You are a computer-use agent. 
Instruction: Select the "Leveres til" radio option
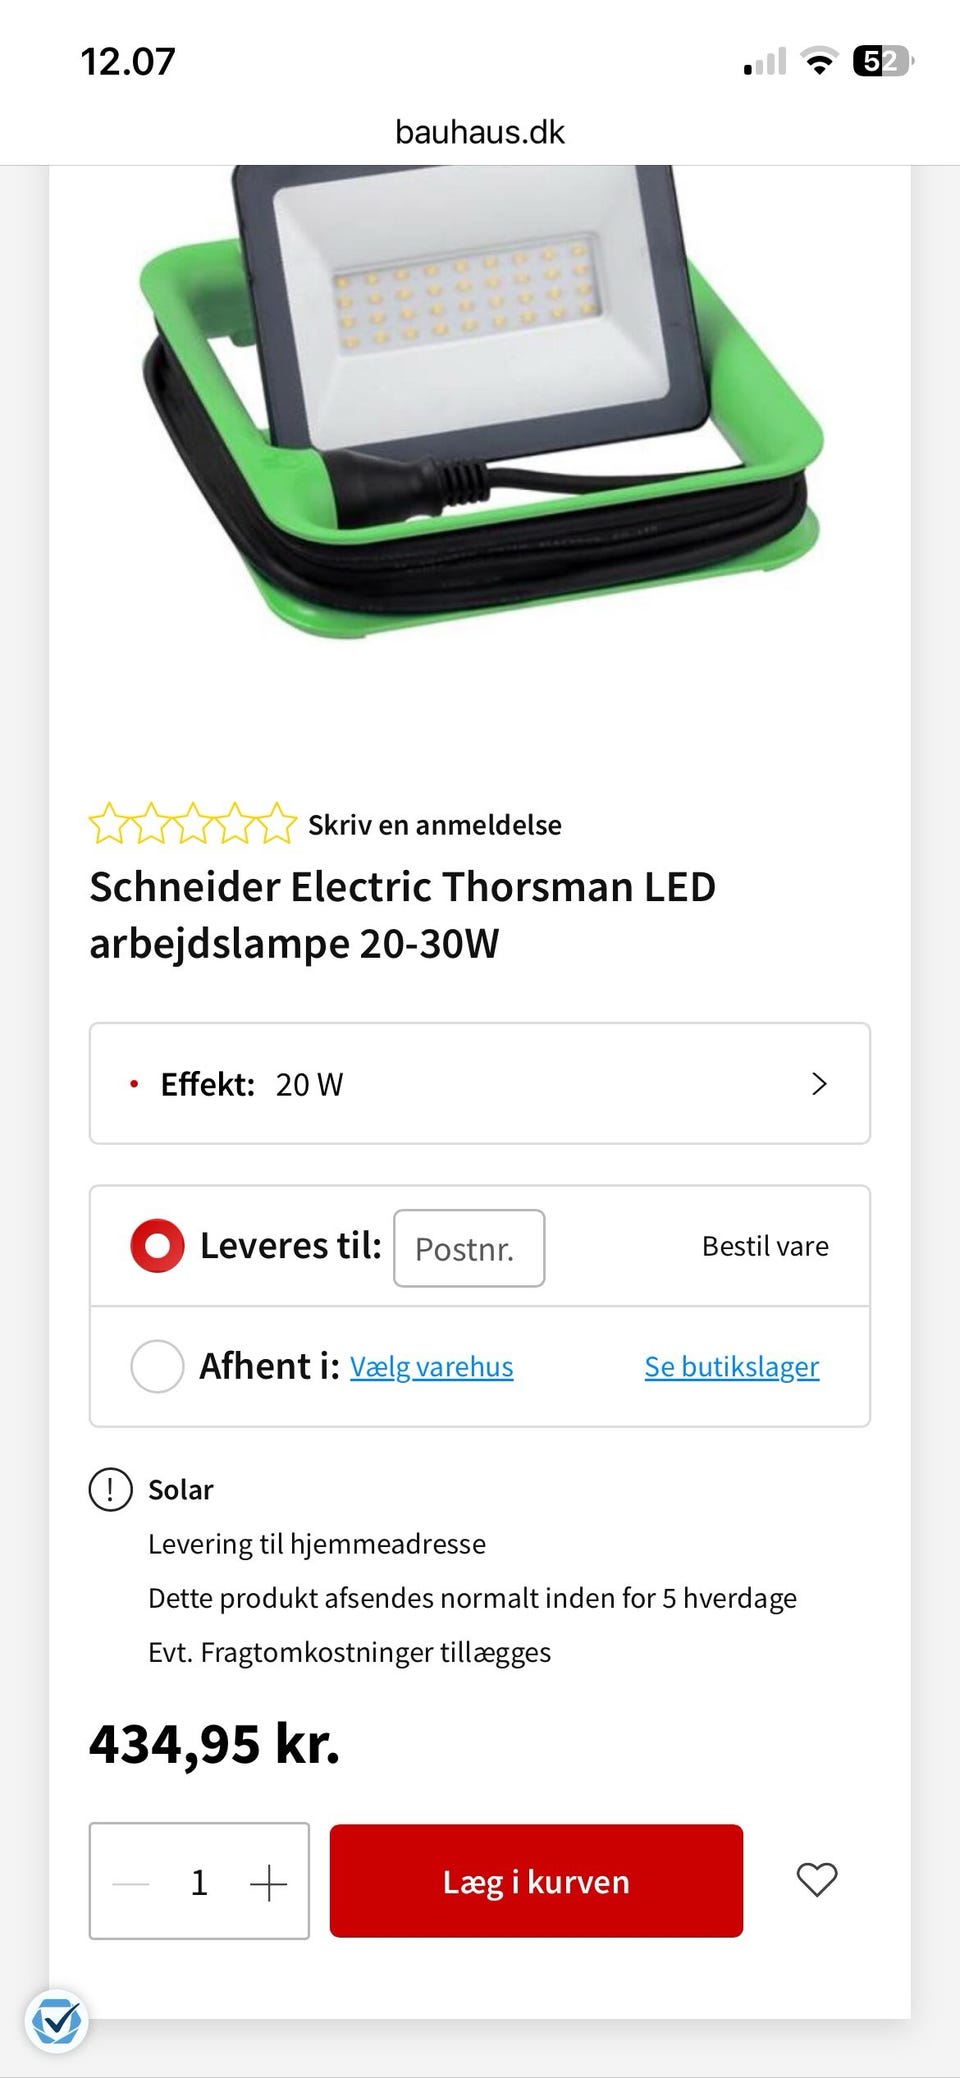[157, 1246]
